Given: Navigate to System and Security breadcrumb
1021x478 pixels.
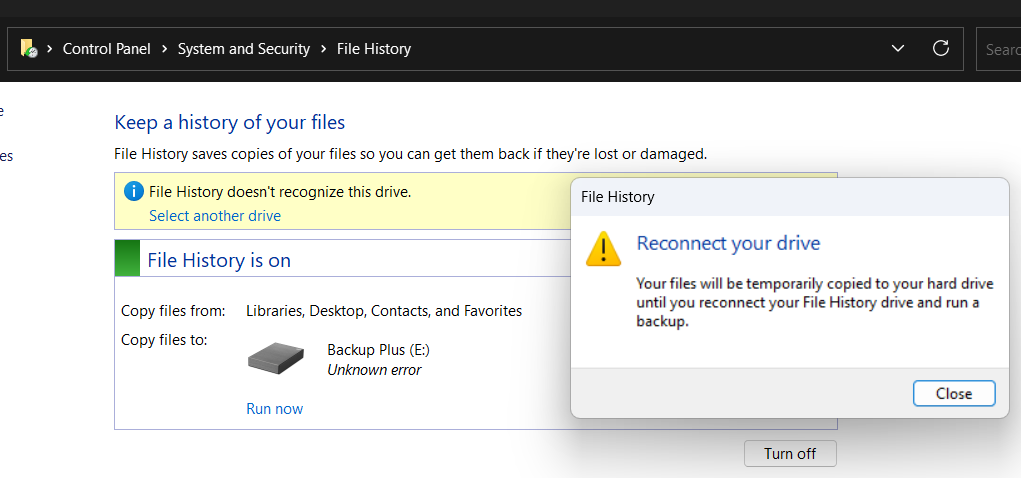Looking at the screenshot, I should [243, 48].
